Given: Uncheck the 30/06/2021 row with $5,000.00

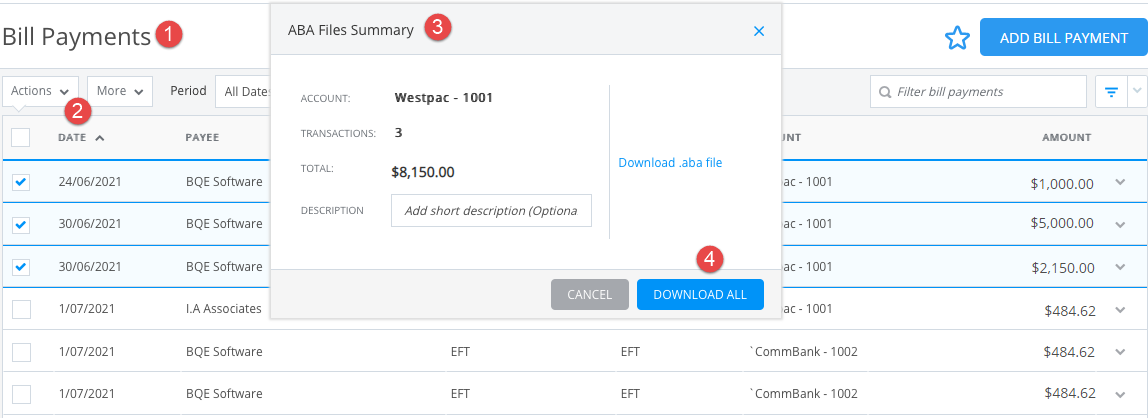Looking at the screenshot, I should point(22,224).
